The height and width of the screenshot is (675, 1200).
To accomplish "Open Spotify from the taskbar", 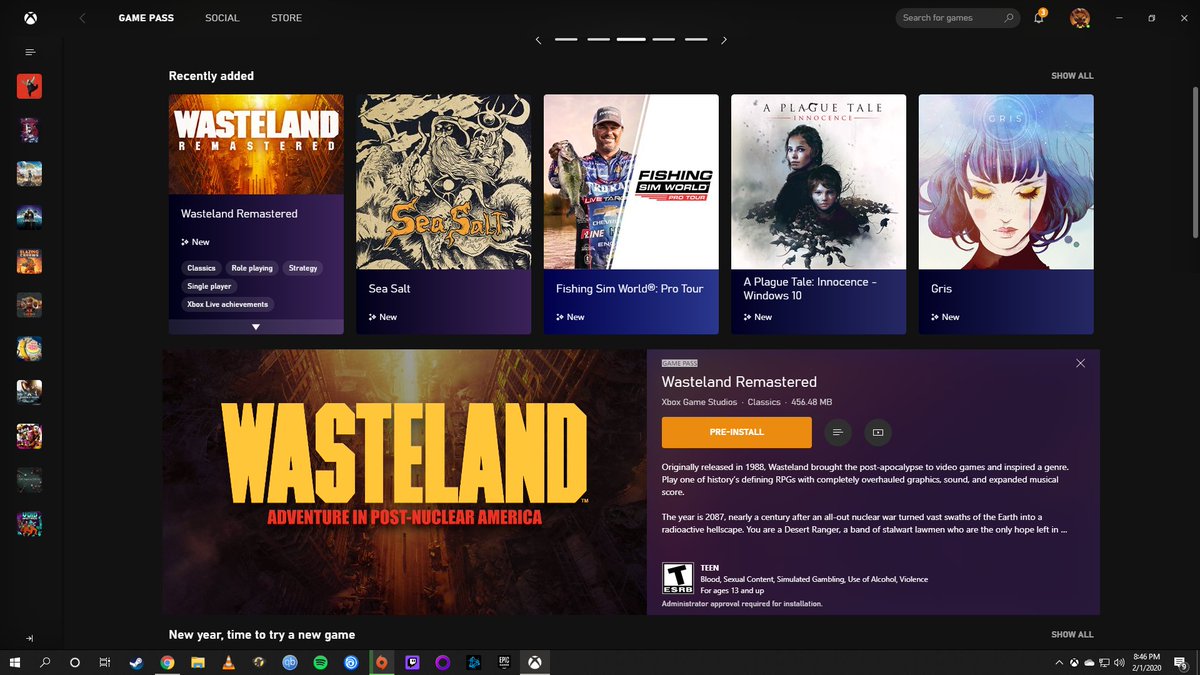I will (x=320, y=662).
